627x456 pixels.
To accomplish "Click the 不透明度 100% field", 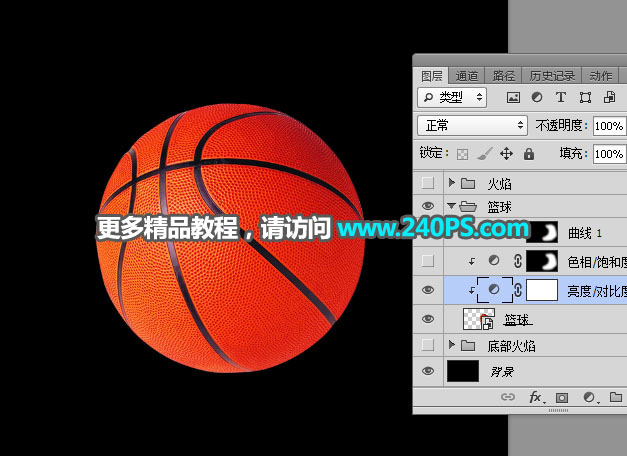I will [x=609, y=126].
